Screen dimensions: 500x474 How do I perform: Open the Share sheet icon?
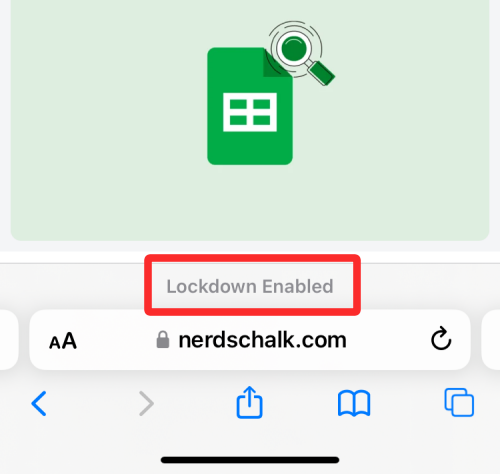tap(250, 402)
